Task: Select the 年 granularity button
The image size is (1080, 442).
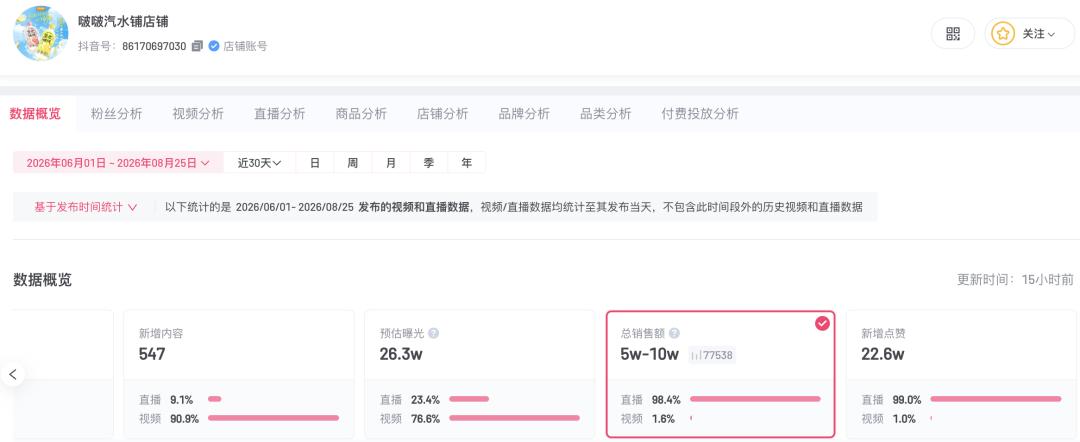Action: pos(467,163)
